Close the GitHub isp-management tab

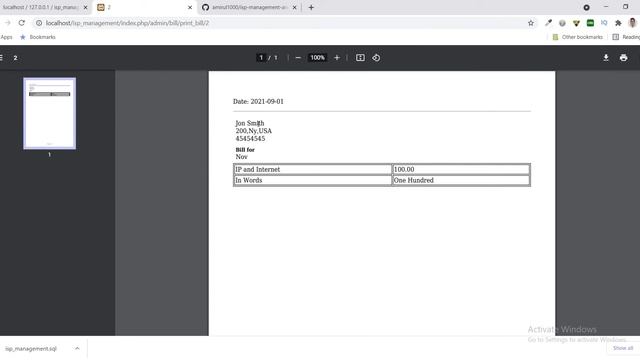point(294,7)
